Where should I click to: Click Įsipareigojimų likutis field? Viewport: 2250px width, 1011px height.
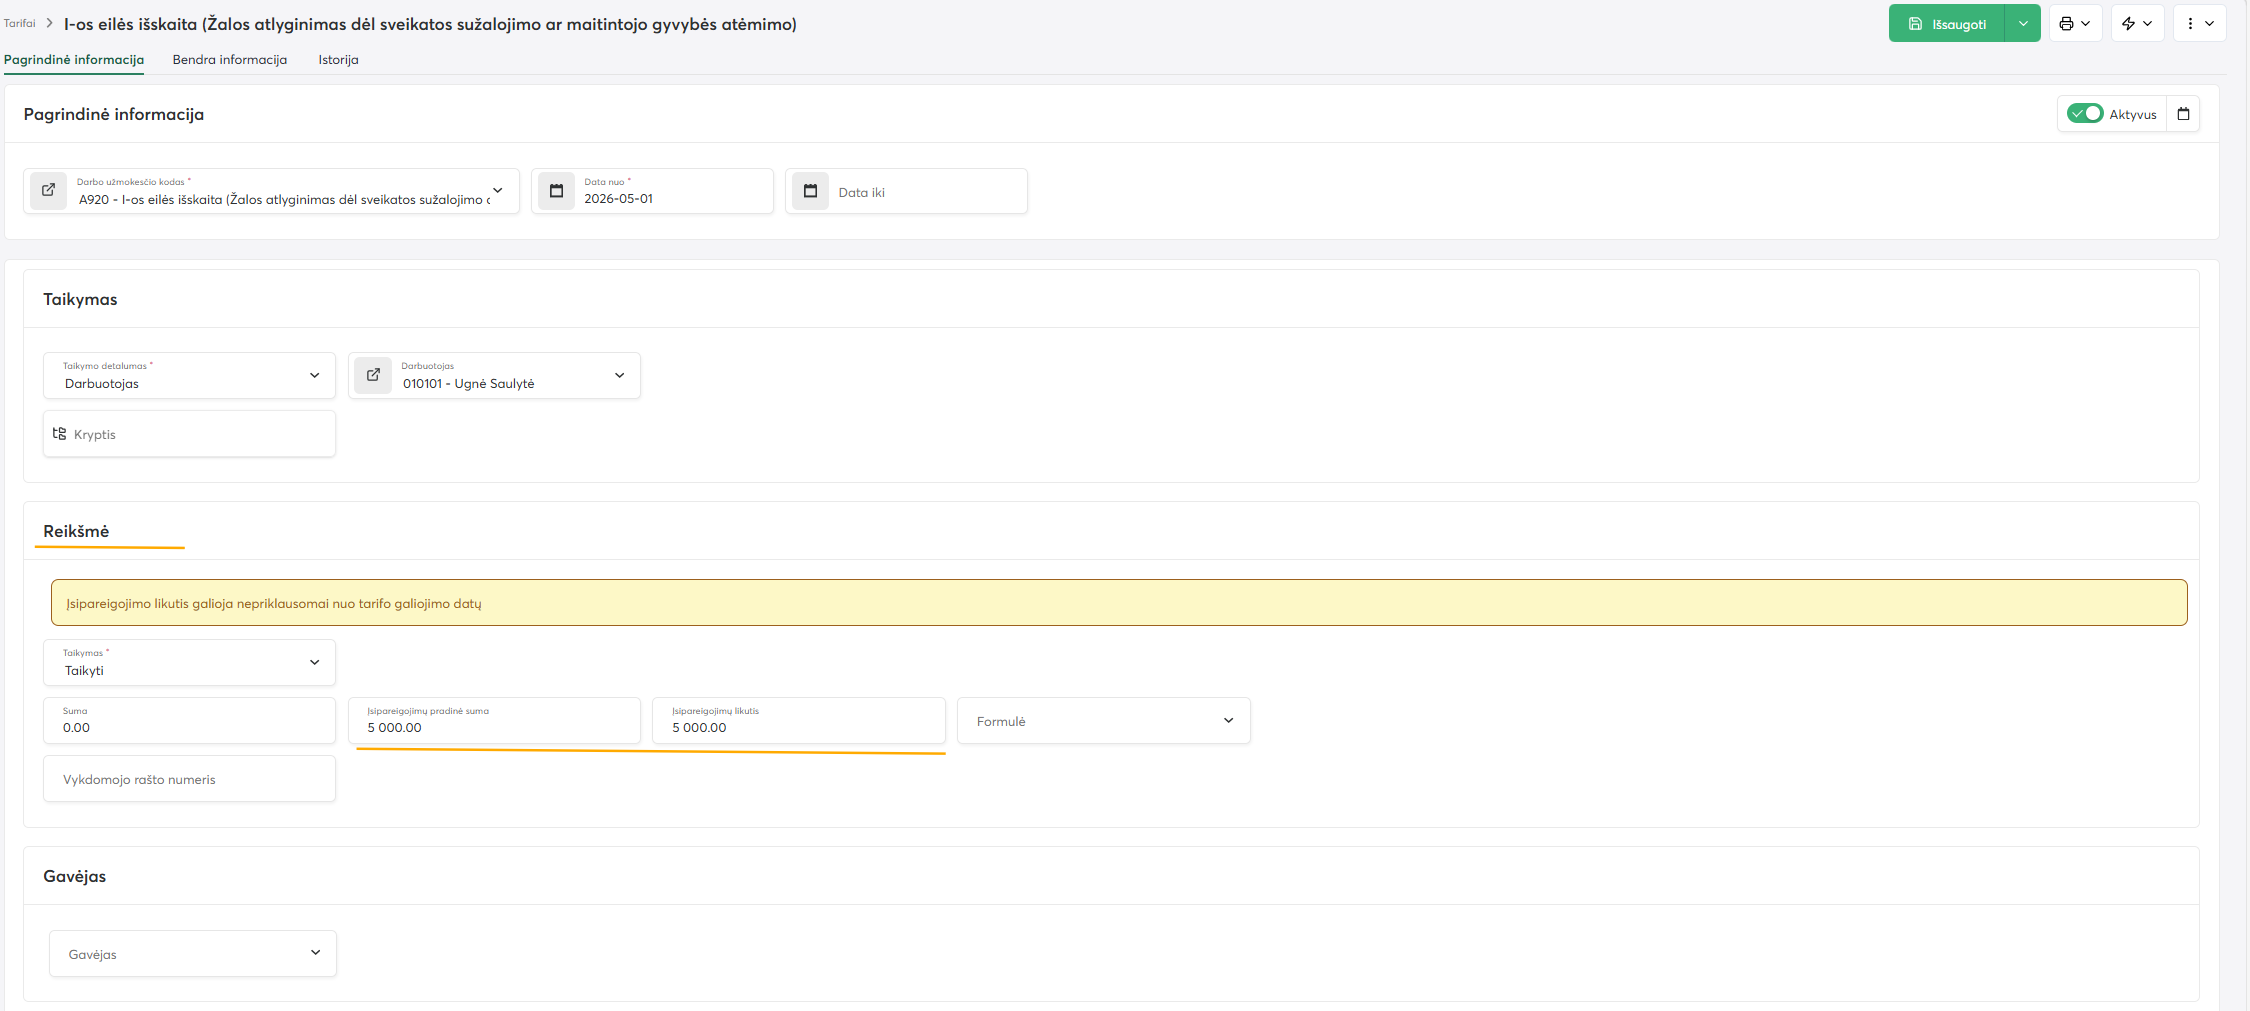(x=799, y=720)
